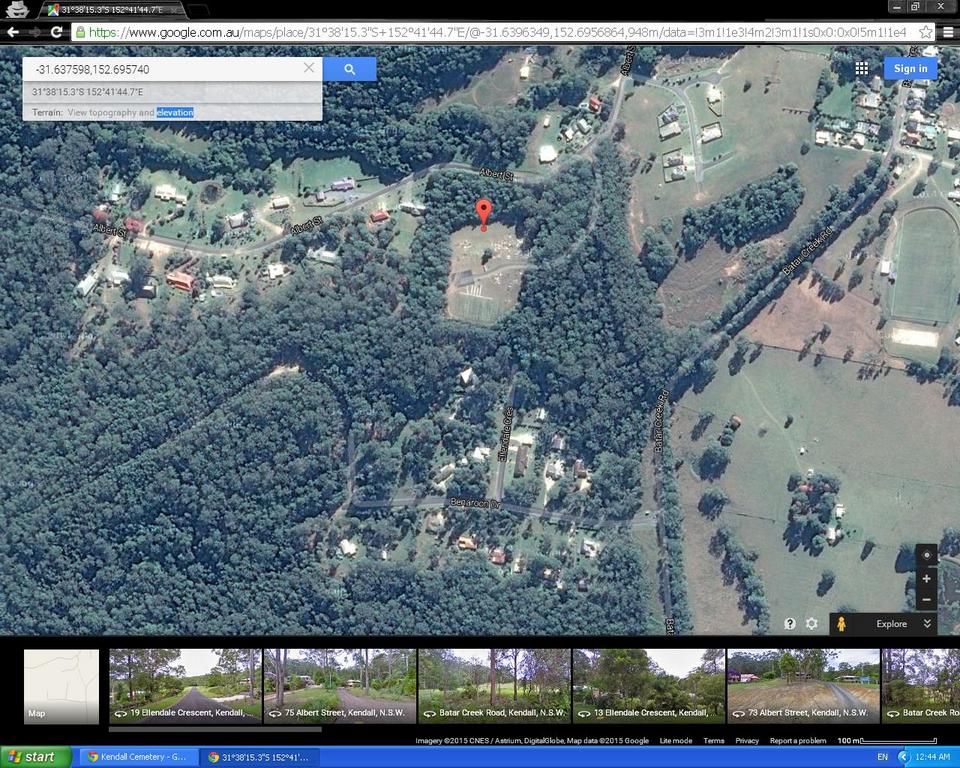
Task: Open 75 Albert Street street view photo
Action: [339, 686]
